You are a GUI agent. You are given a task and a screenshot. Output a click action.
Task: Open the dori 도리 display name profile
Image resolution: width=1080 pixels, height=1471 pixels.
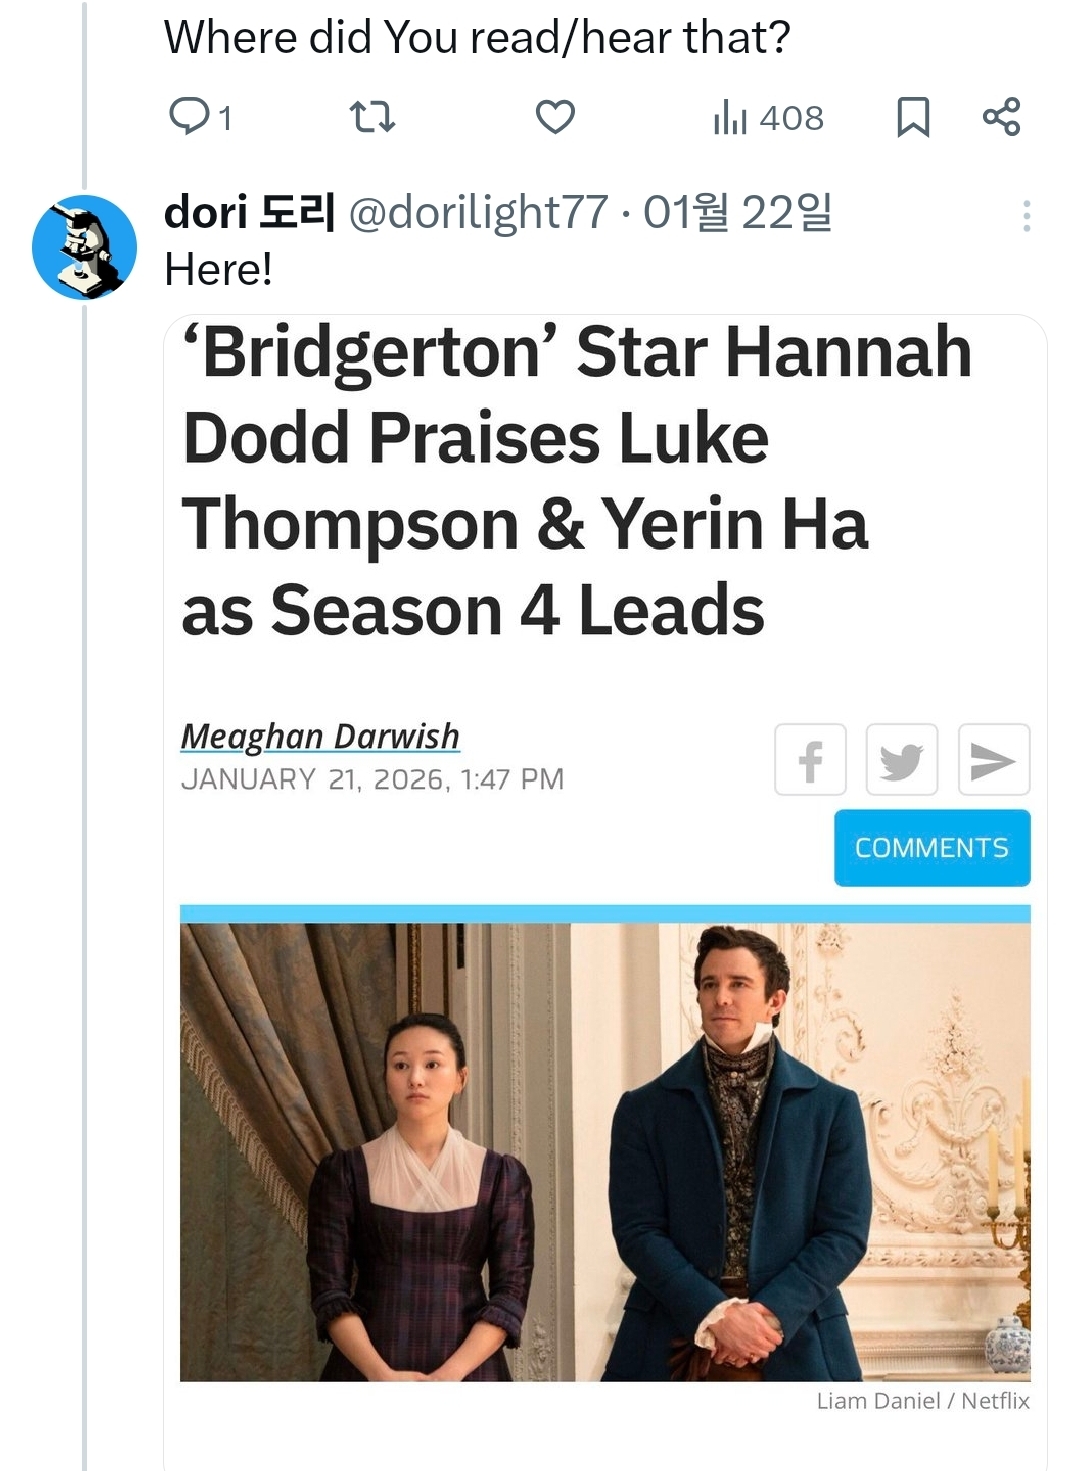coord(249,212)
